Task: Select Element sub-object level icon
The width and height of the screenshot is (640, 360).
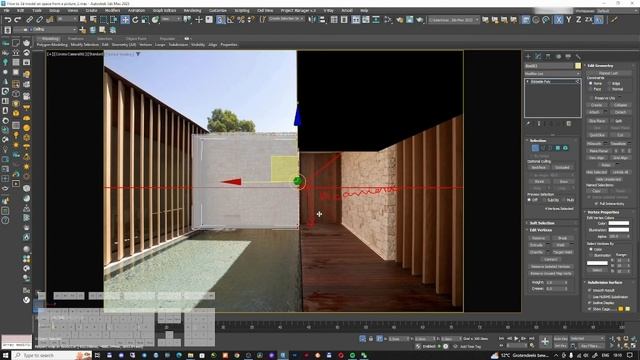Action: (565, 148)
